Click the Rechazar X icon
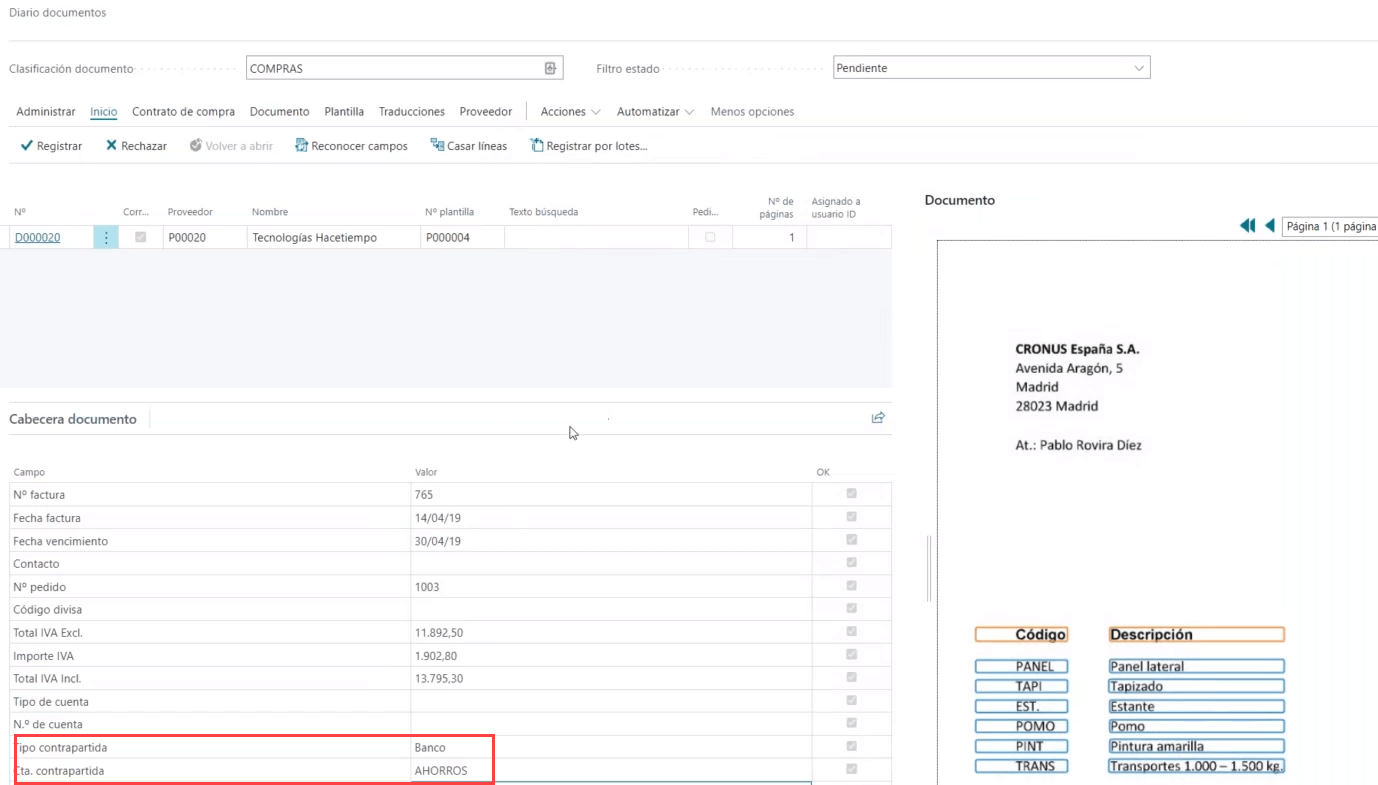The width and height of the screenshot is (1378, 785). (112, 146)
